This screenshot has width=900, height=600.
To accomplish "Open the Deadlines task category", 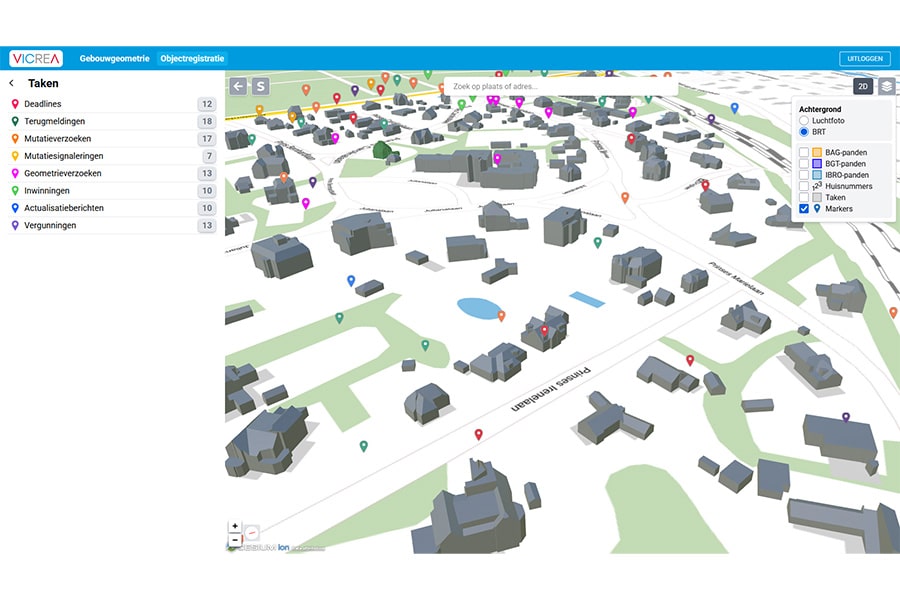I will point(46,104).
